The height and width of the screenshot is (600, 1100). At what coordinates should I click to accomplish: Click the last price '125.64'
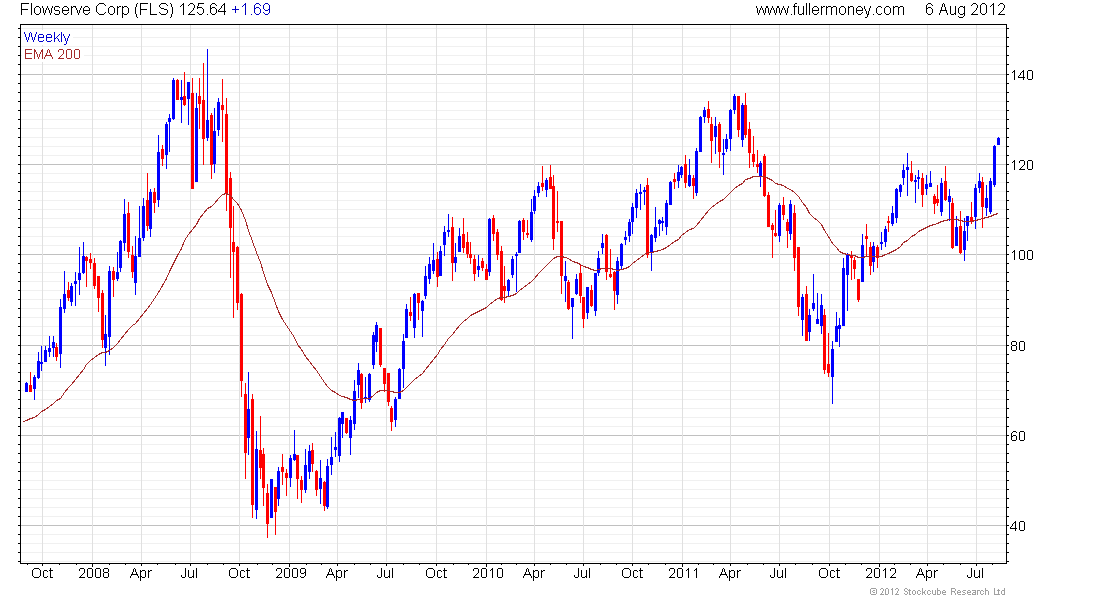[202, 10]
